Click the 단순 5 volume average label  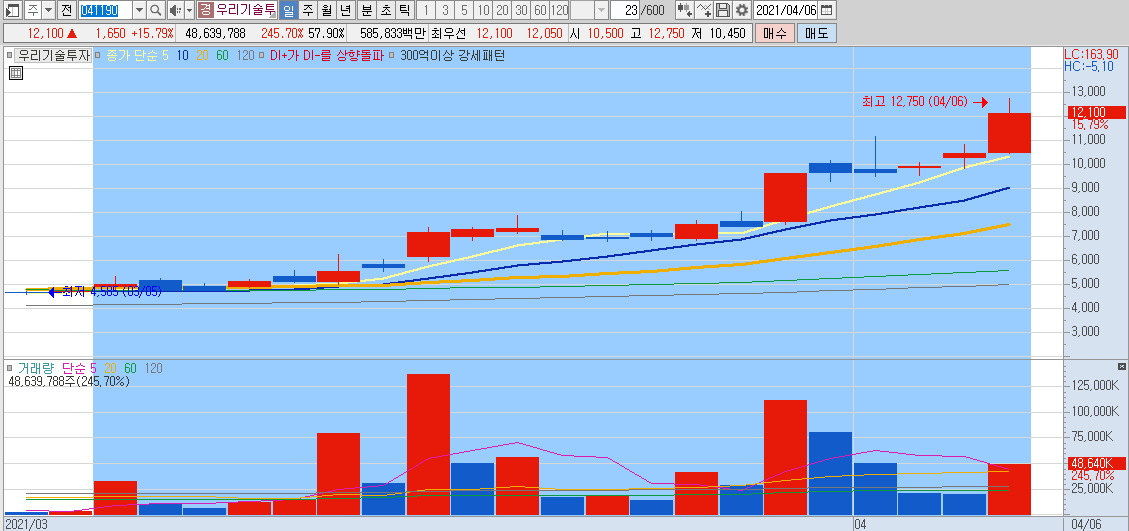click(79, 368)
